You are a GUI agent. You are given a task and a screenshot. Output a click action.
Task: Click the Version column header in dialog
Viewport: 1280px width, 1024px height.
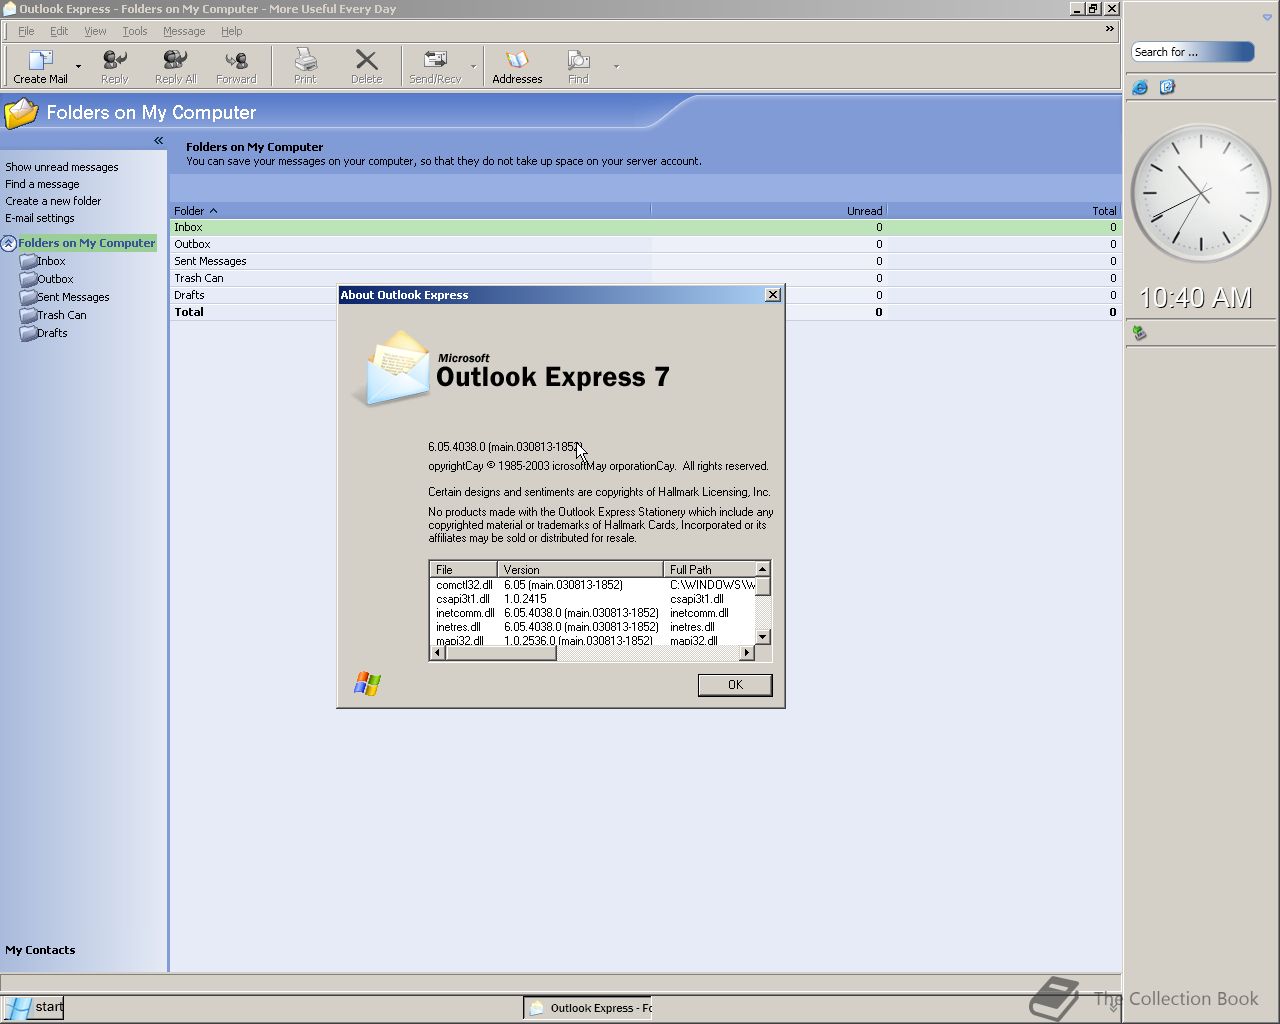click(x=581, y=569)
